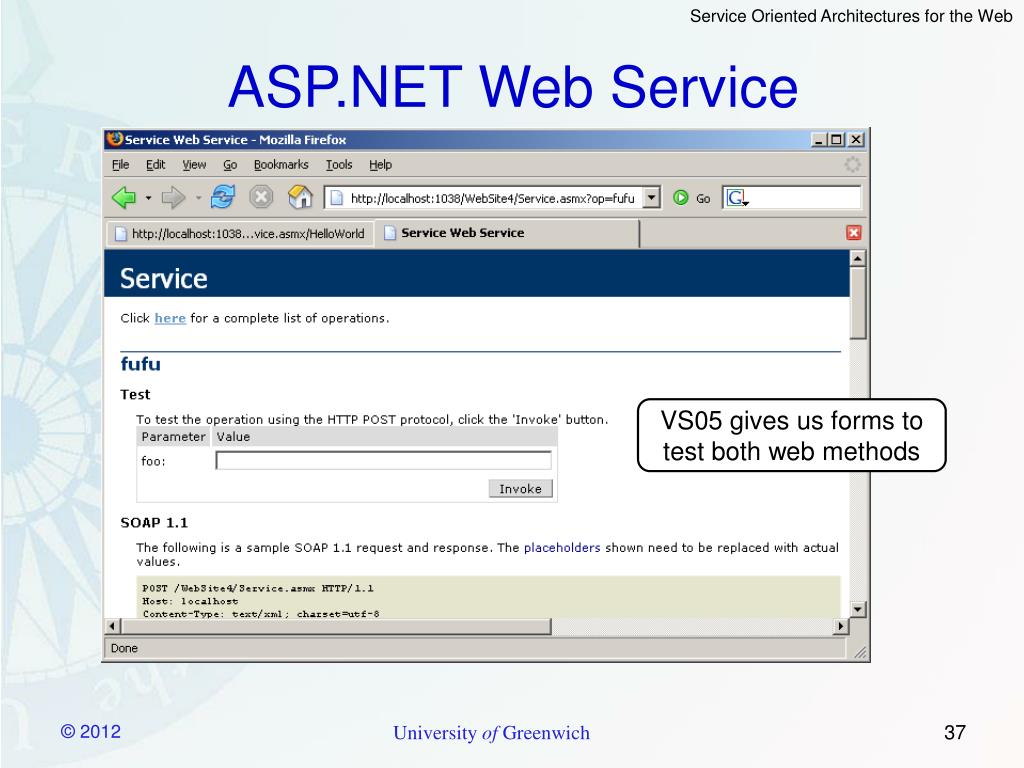Click the 'Done' status bar text

124,648
